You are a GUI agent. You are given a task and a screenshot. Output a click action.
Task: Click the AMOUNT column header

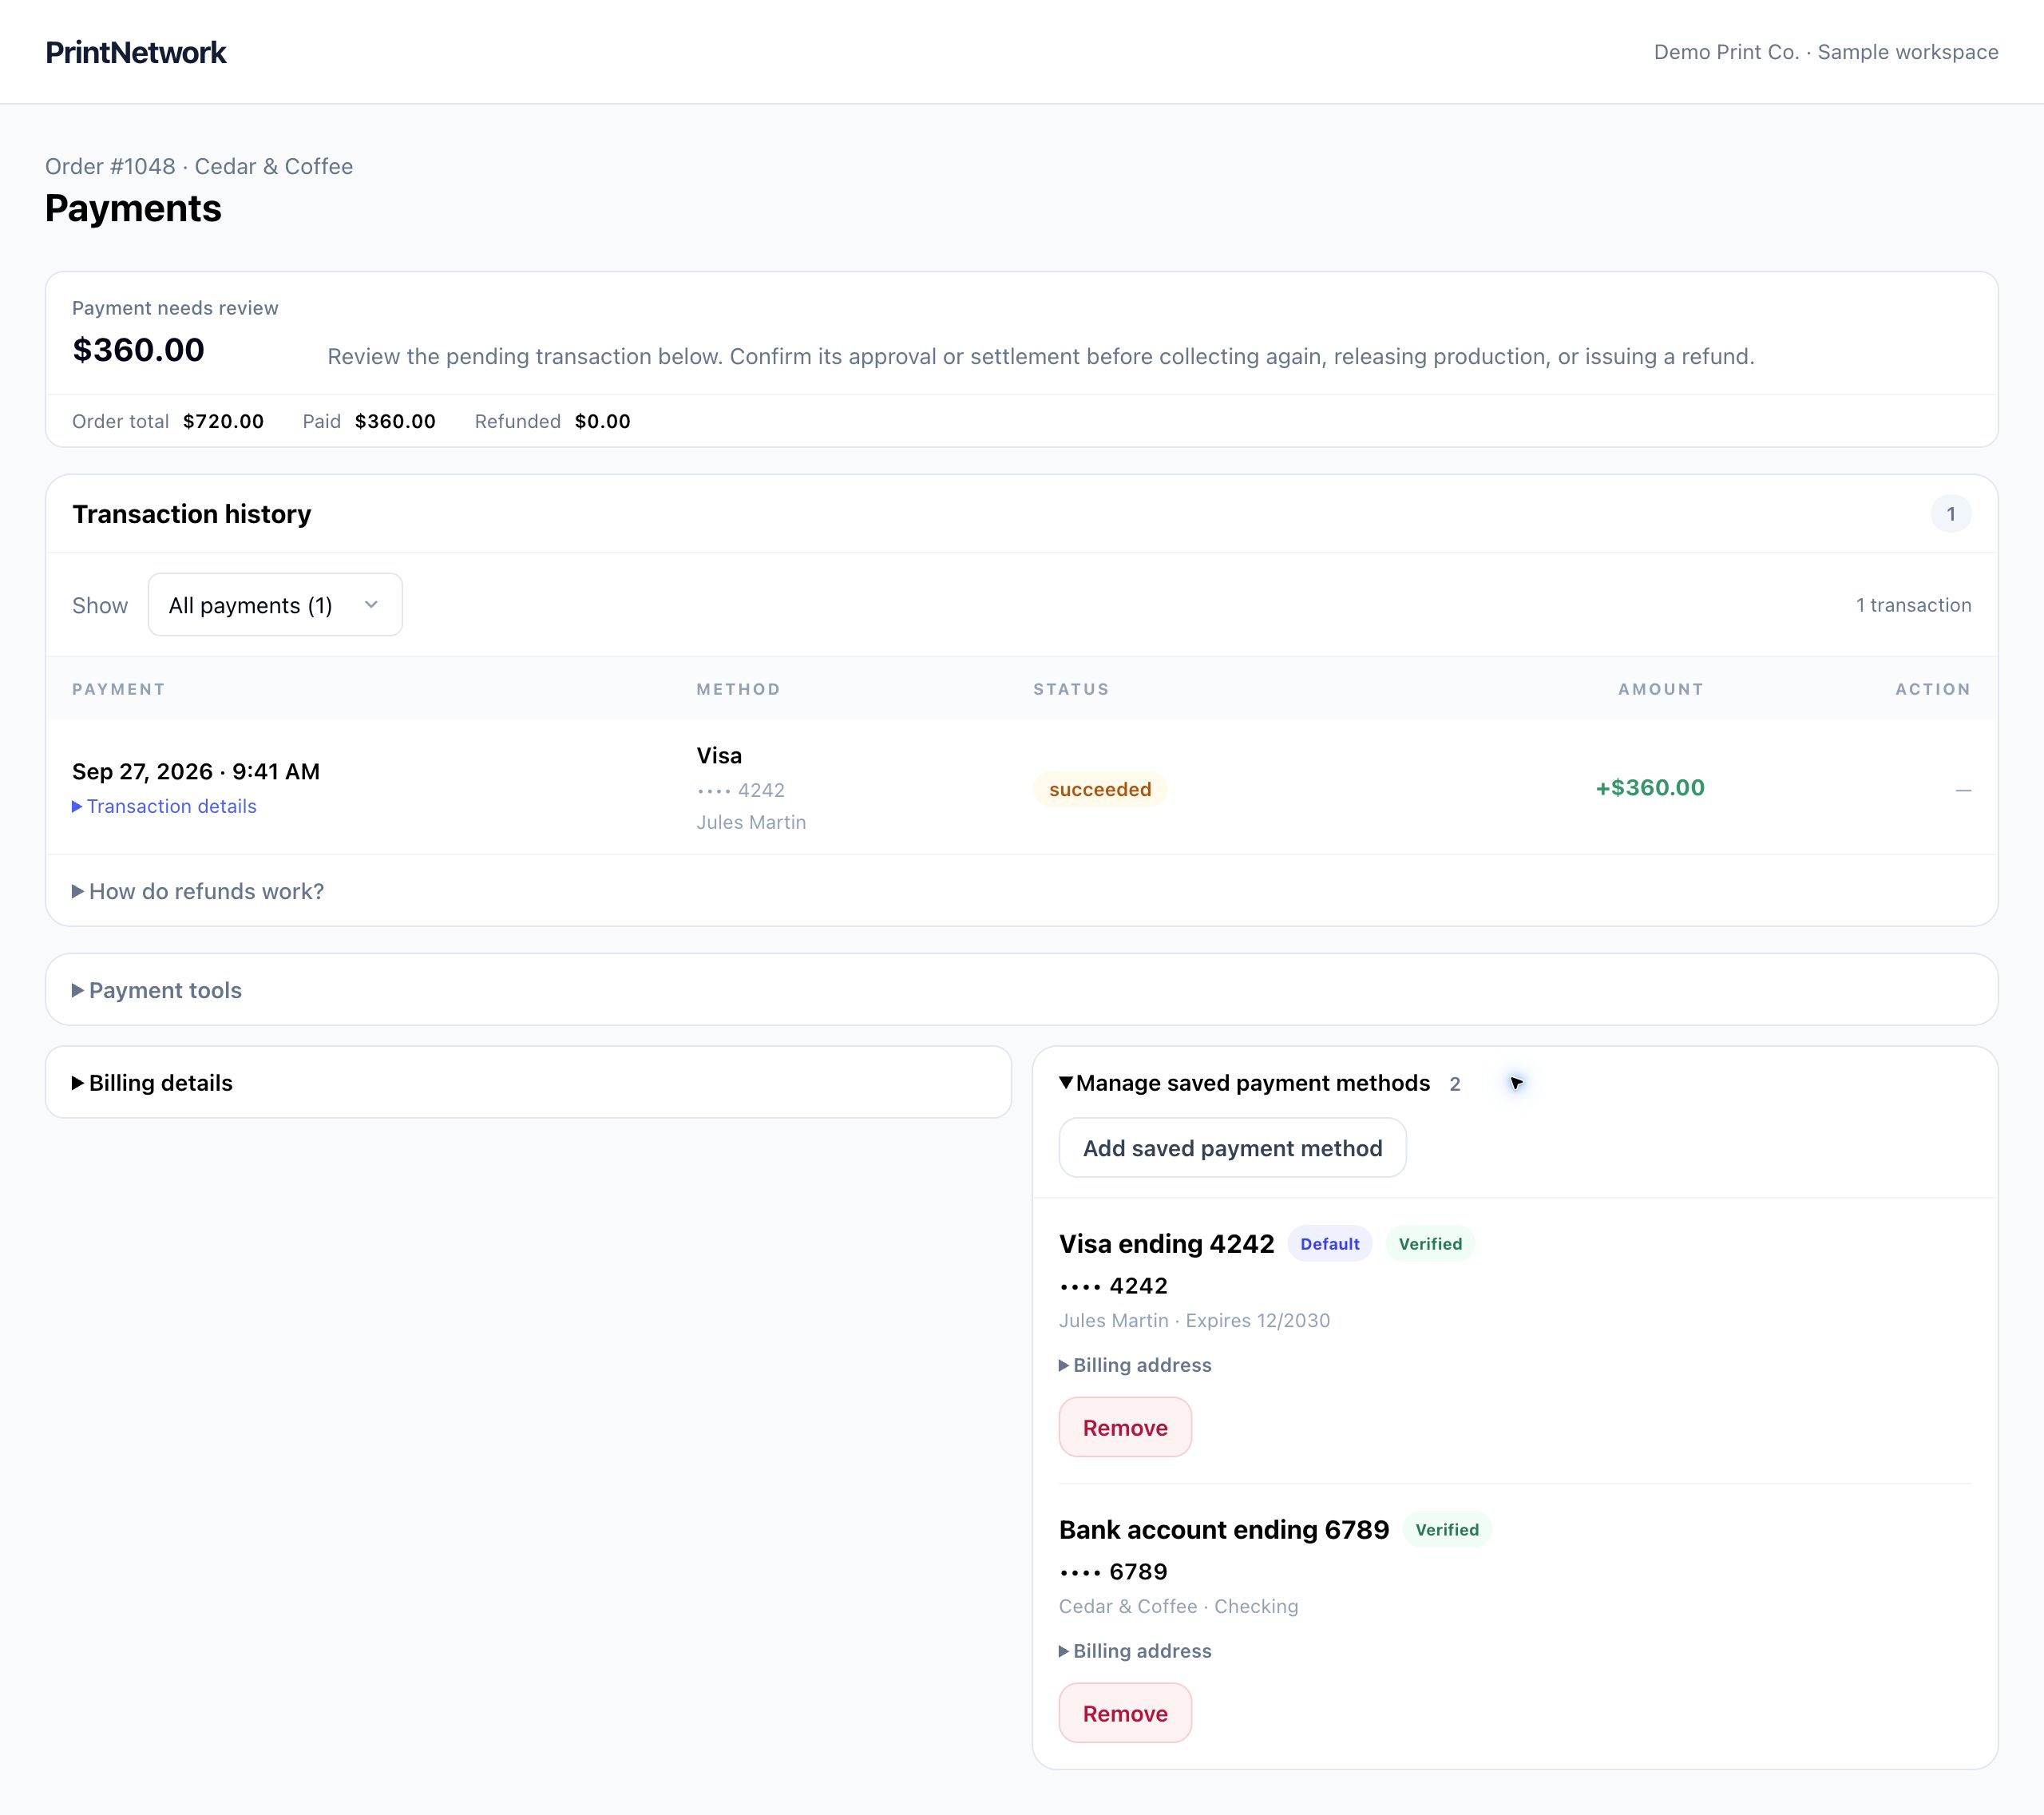[1661, 689]
